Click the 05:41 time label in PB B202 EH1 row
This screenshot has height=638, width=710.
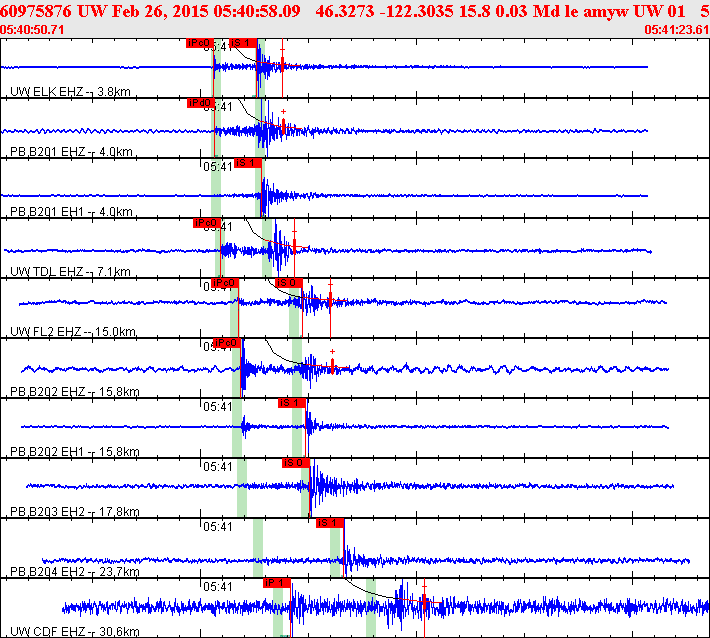(217, 407)
